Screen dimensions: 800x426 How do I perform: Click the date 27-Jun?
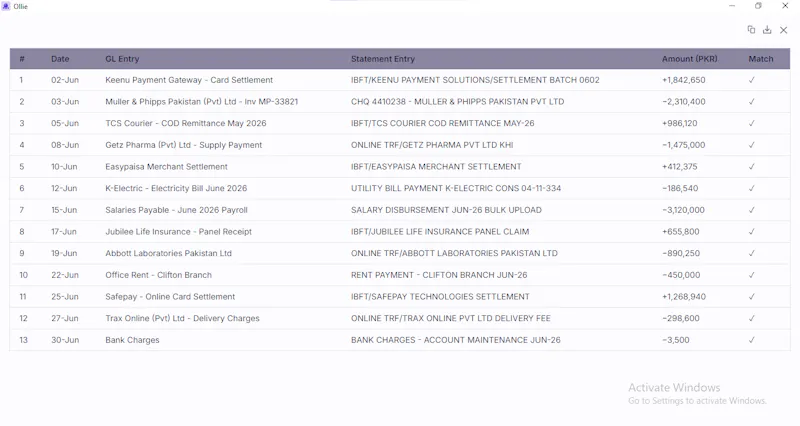point(65,318)
